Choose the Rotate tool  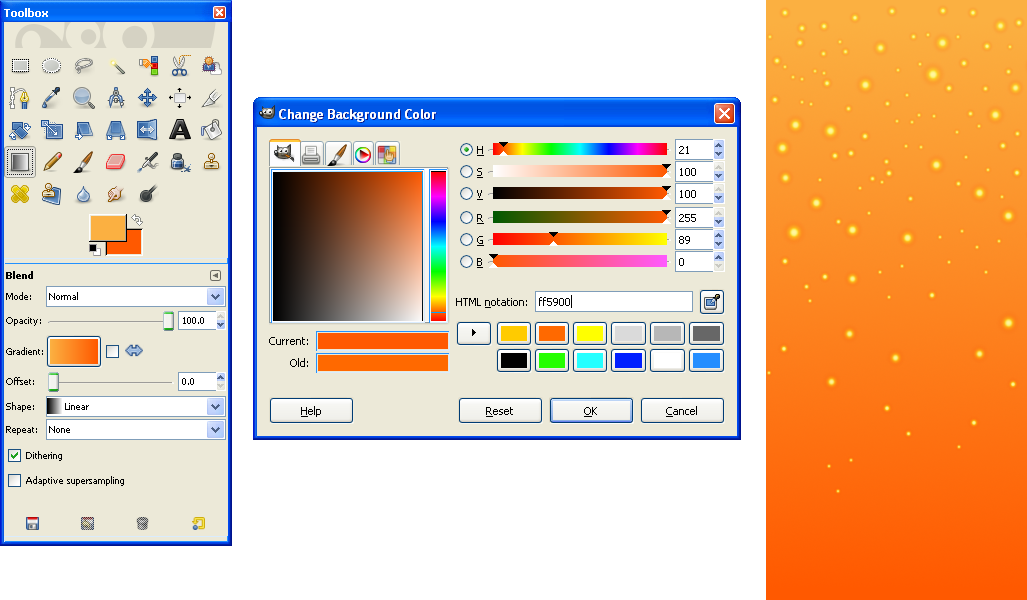coord(20,130)
